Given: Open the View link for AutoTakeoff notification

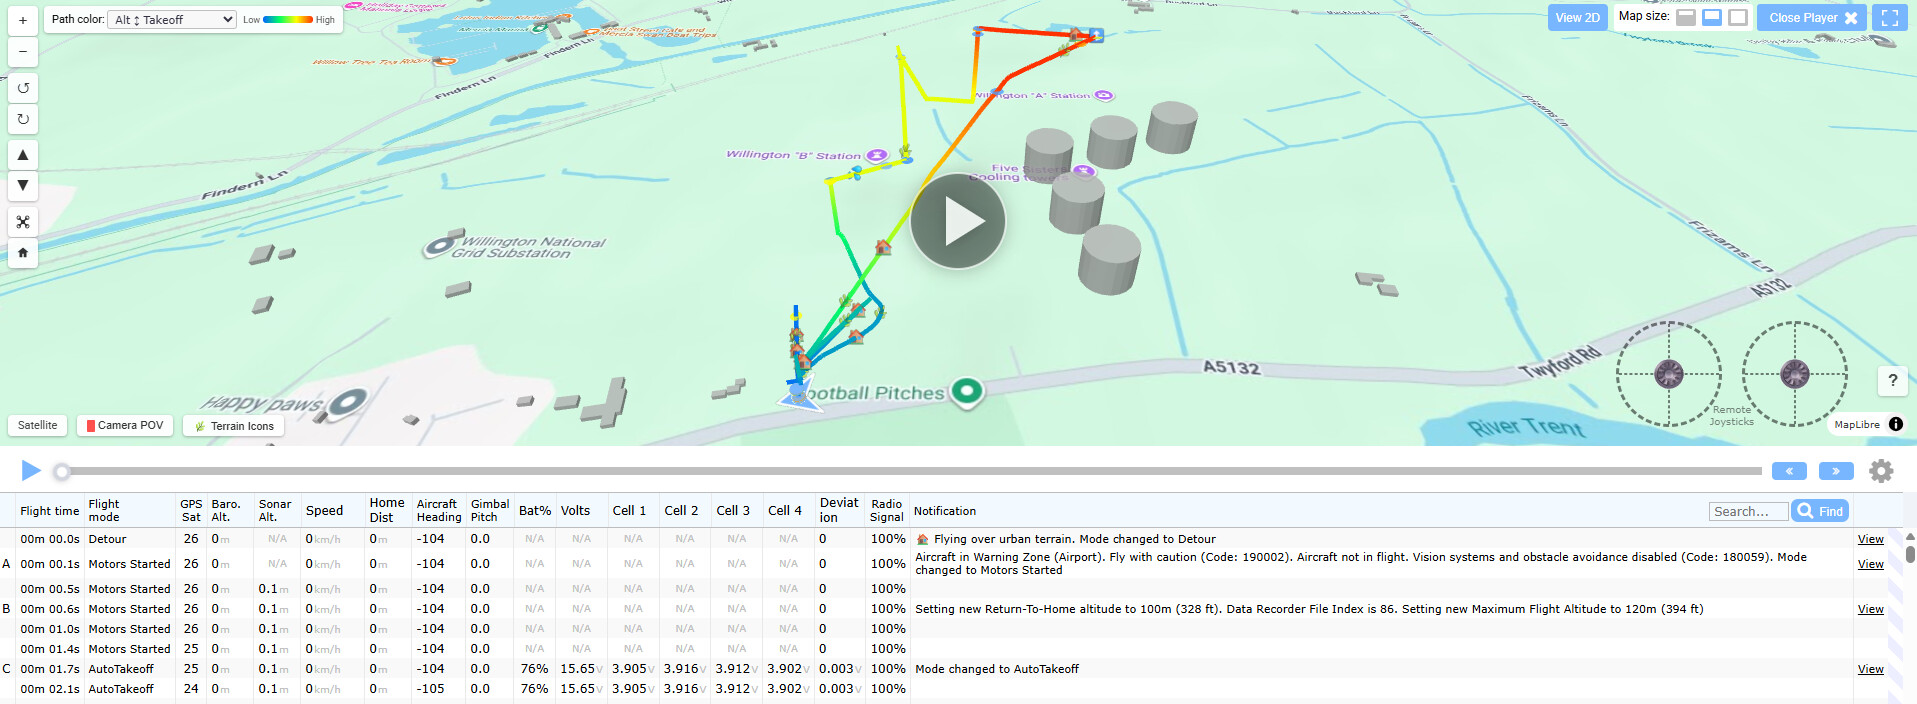Looking at the screenshot, I should pyautogui.click(x=1870, y=669).
